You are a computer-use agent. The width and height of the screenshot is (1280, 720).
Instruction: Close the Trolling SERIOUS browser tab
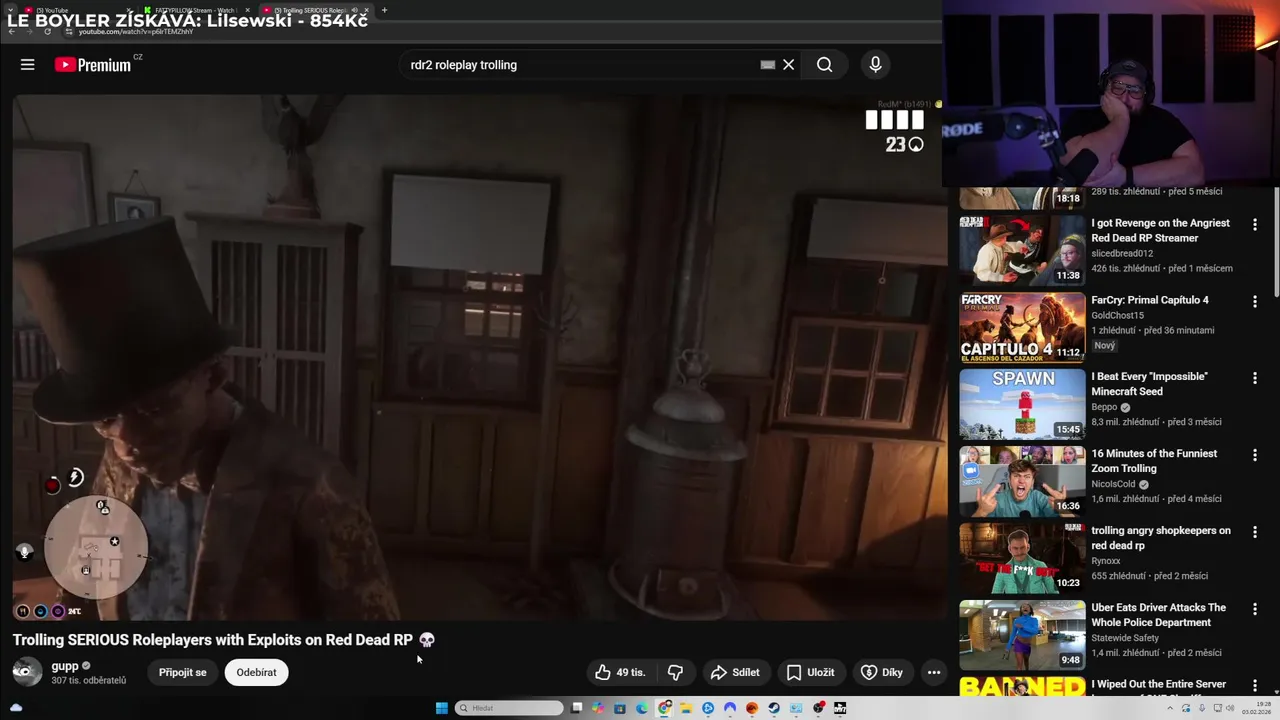click(x=367, y=10)
